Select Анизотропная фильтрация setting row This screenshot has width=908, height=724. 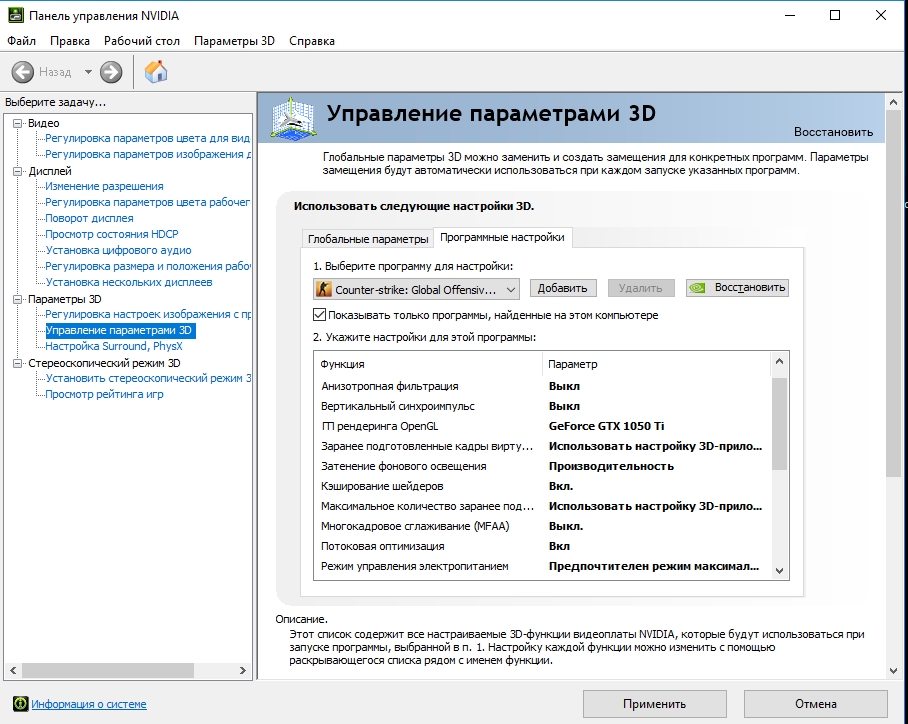543,386
